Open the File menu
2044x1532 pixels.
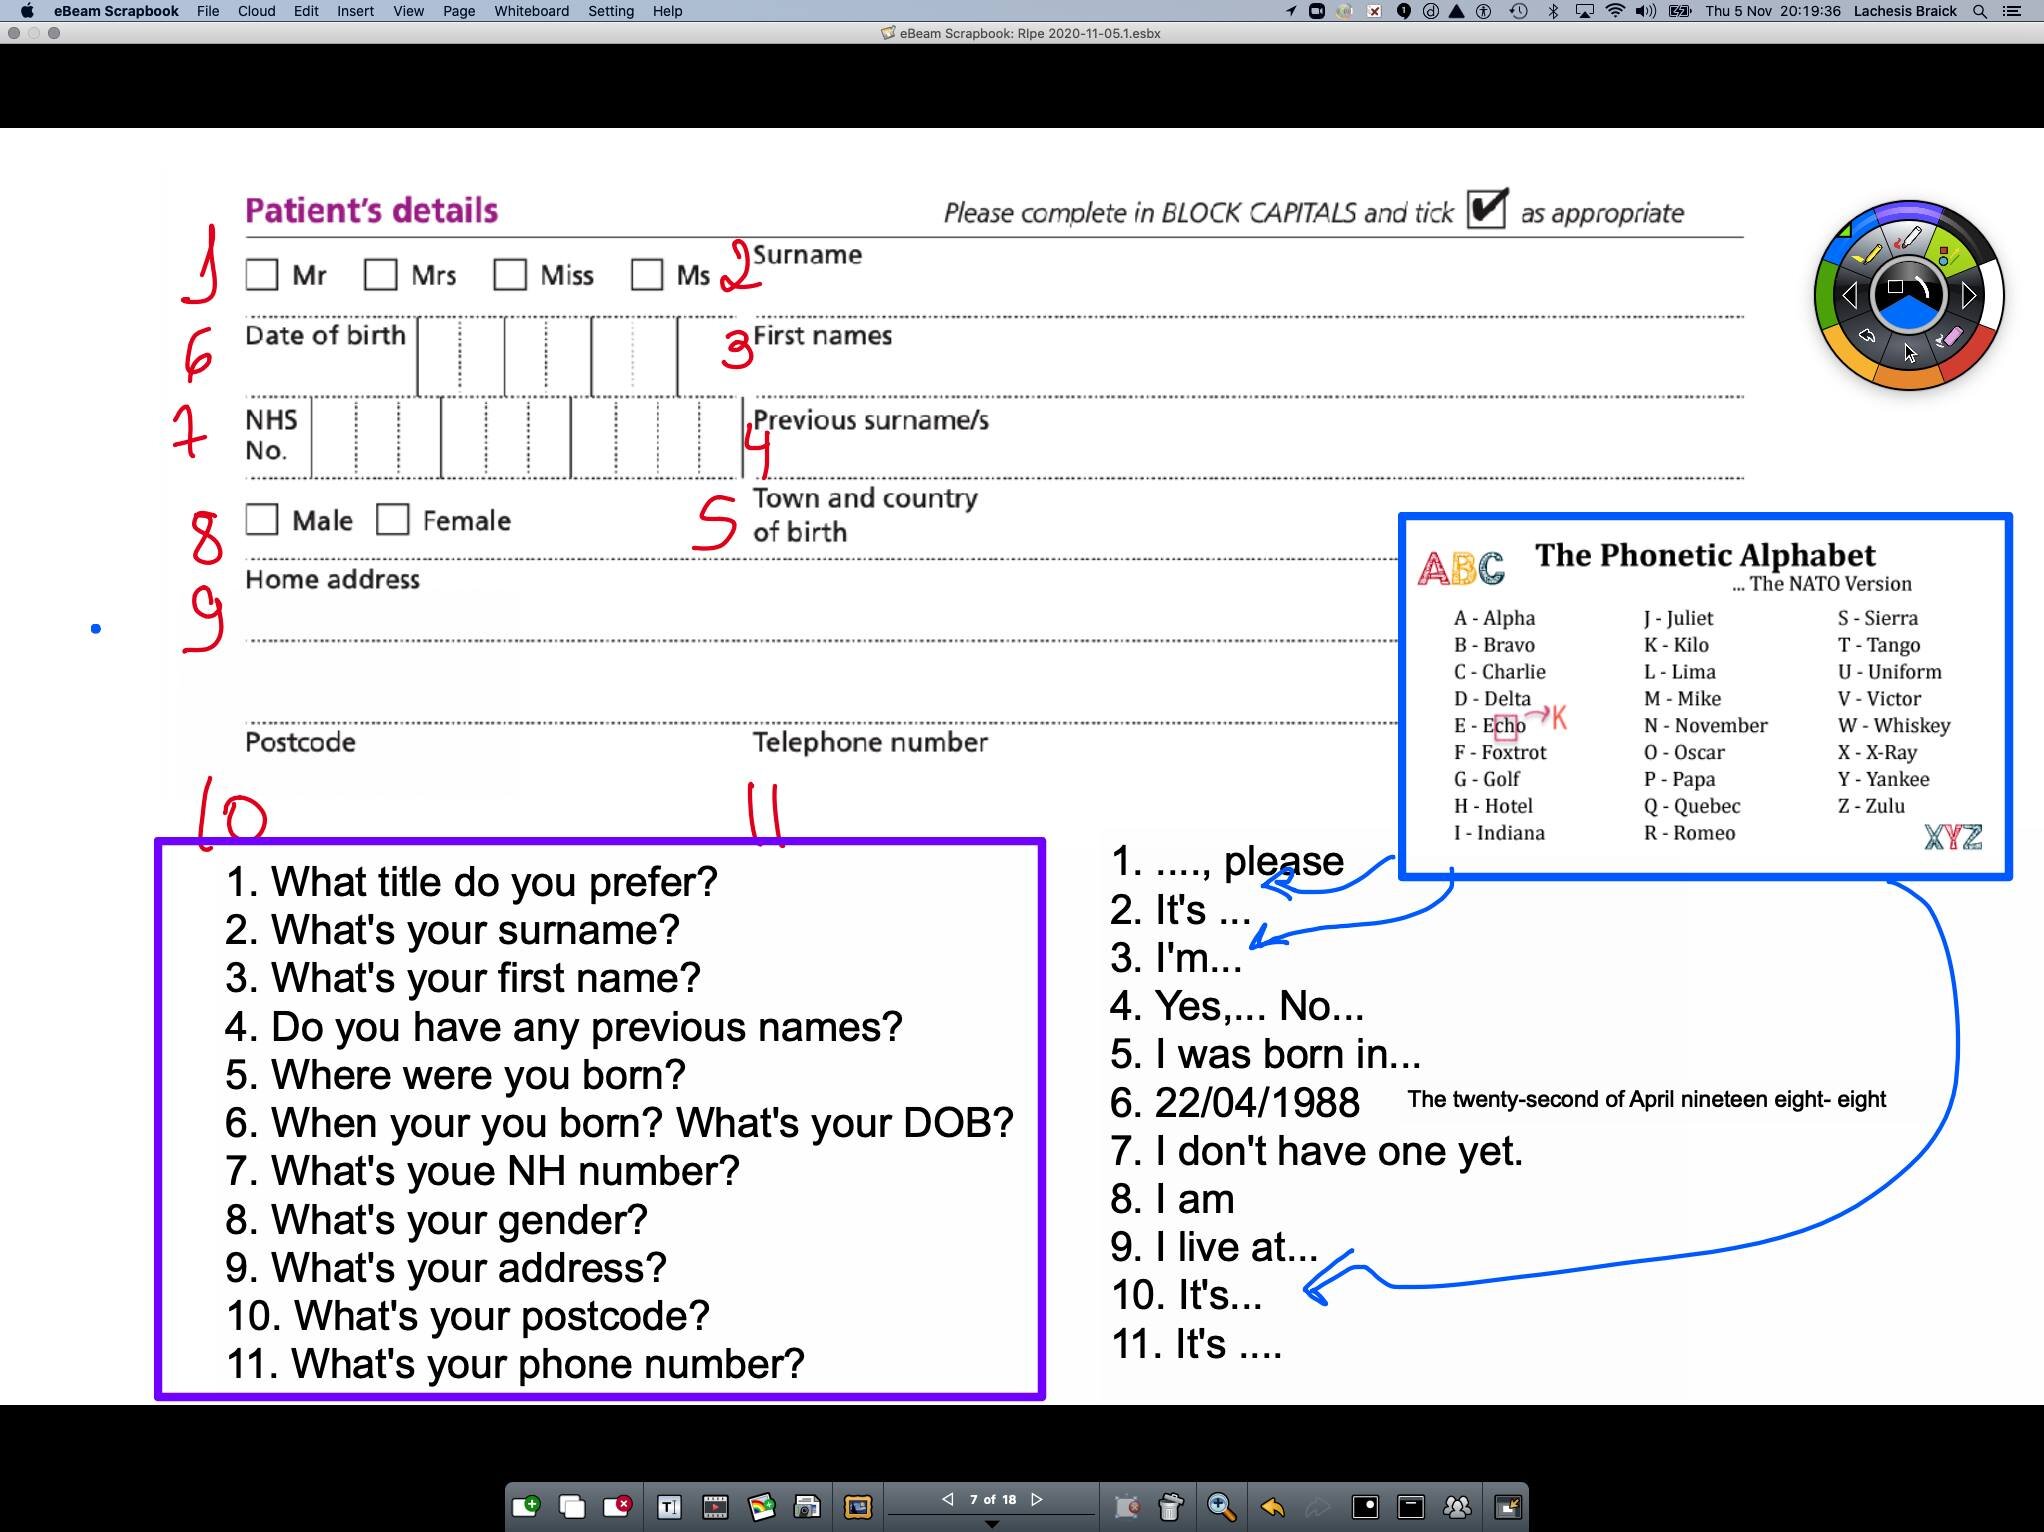(208, 11)
